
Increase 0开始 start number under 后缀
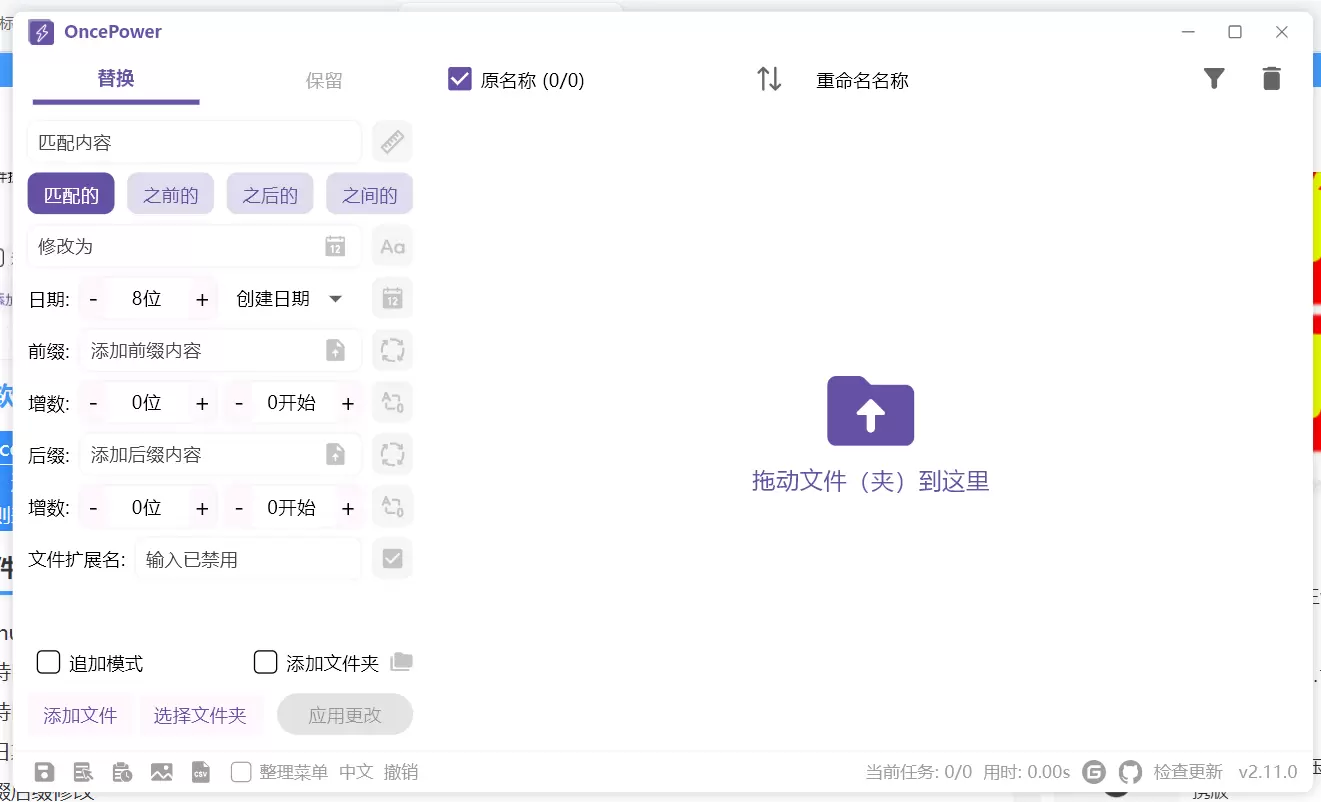tap(348, 507)
